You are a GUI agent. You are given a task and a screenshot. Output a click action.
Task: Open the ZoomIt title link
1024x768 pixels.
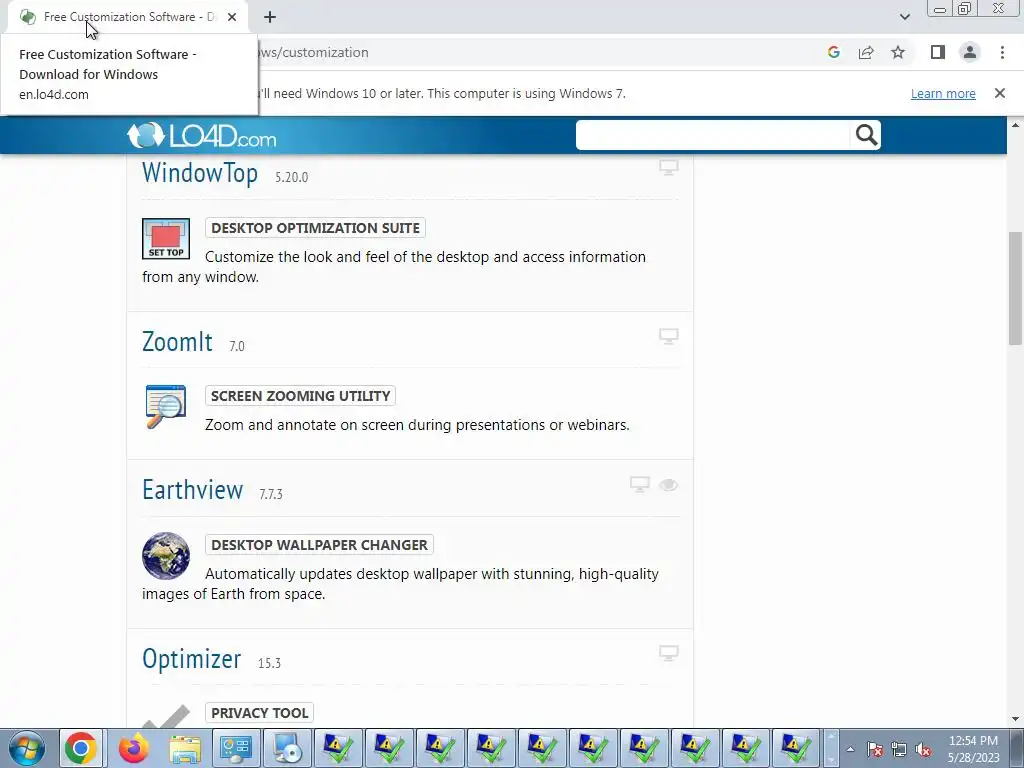177,342
